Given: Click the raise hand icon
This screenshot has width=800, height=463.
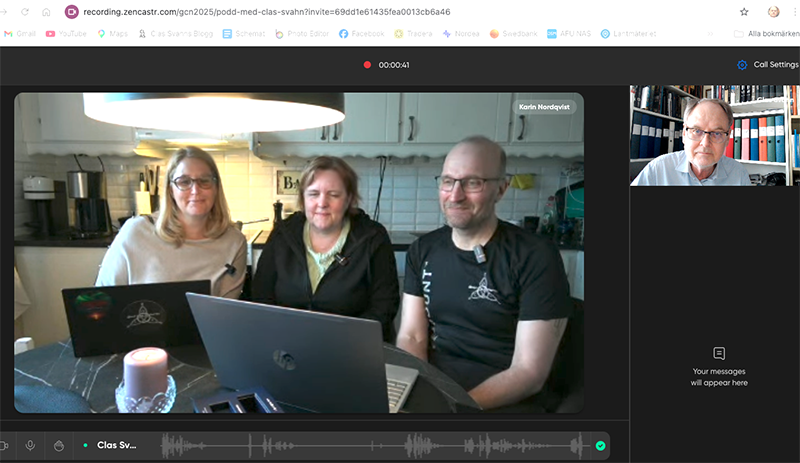Looking at the screenshot, I should click(x=59, y=445).
